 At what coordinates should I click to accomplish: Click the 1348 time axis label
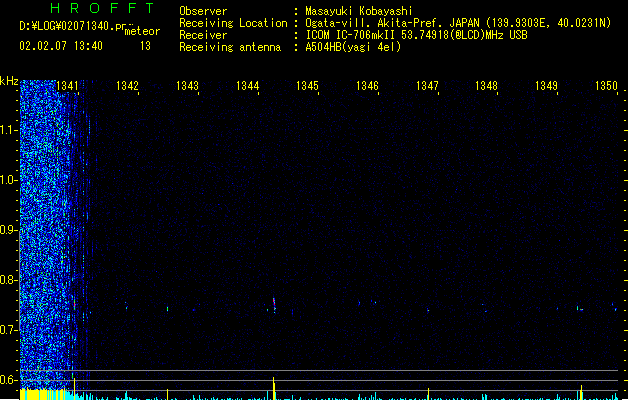tap(486, 86)
